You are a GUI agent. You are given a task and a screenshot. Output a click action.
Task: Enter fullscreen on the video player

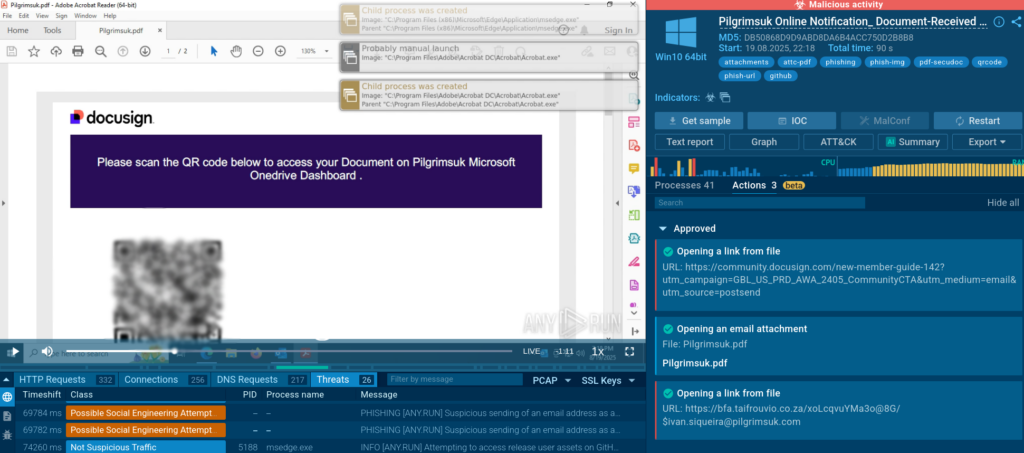click(630, 351)
